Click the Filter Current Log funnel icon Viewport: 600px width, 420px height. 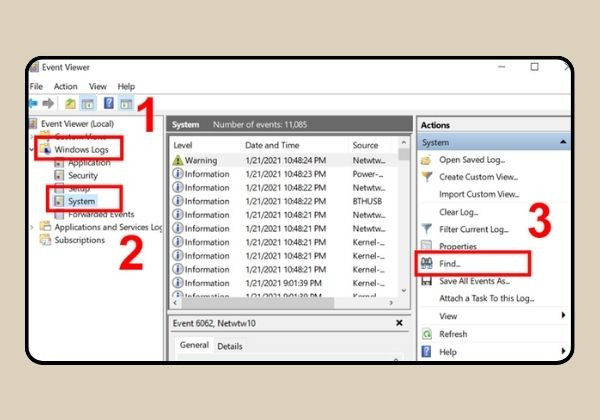pos(427,229)
